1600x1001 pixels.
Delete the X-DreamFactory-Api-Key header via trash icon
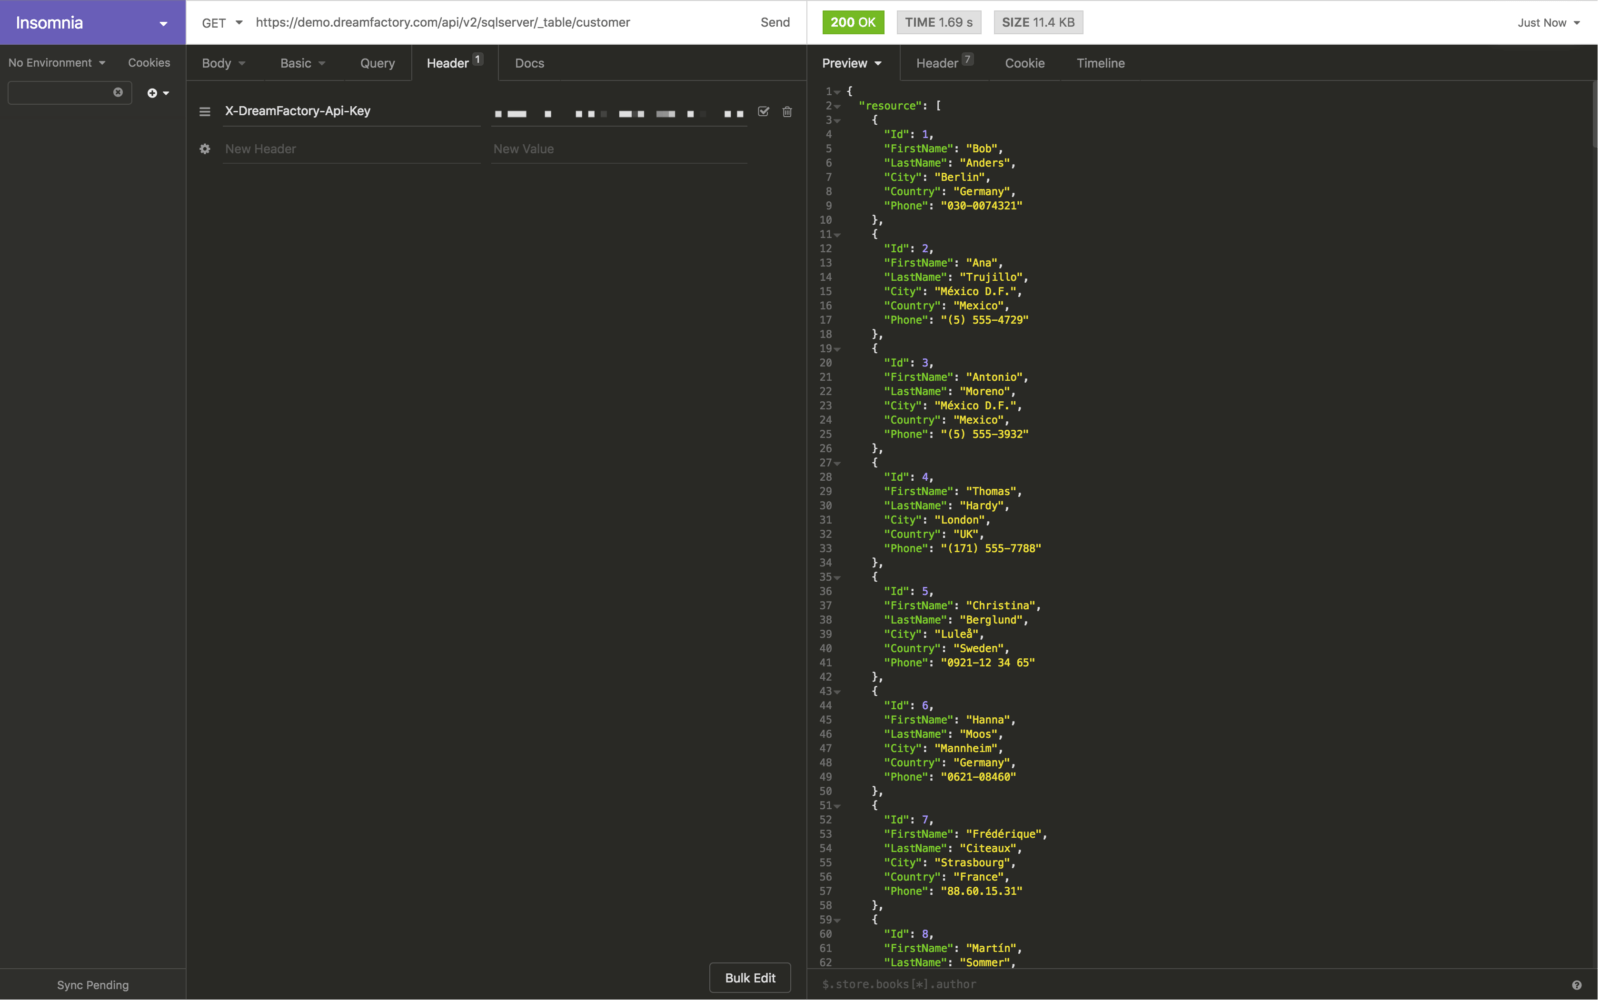787,112
